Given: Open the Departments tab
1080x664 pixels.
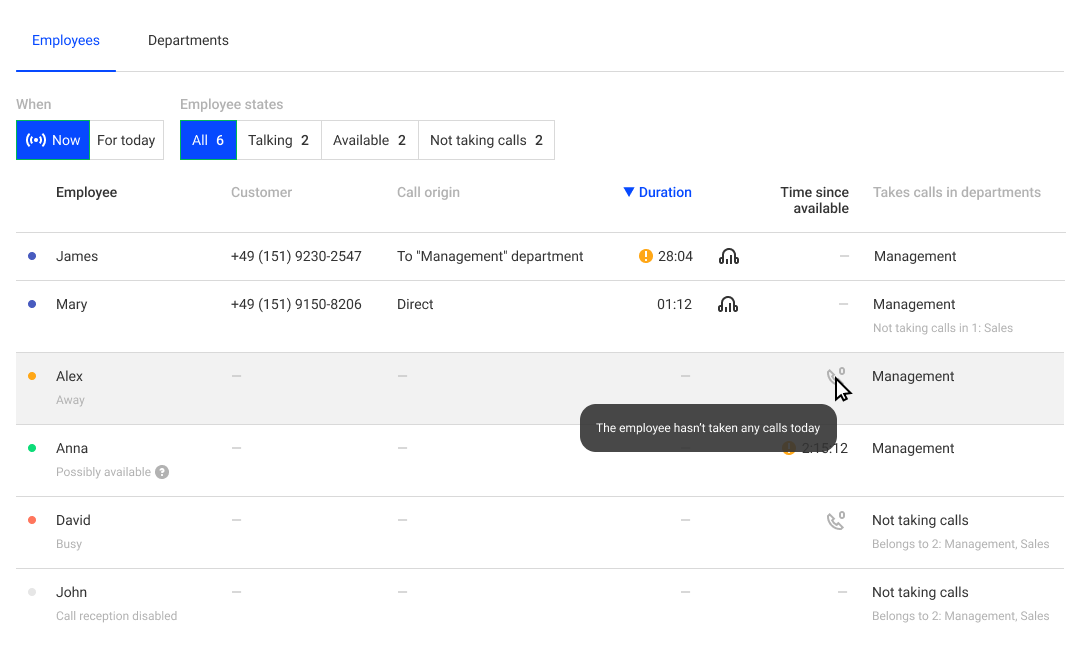Looking at the screenshot, I should [188, 41].
